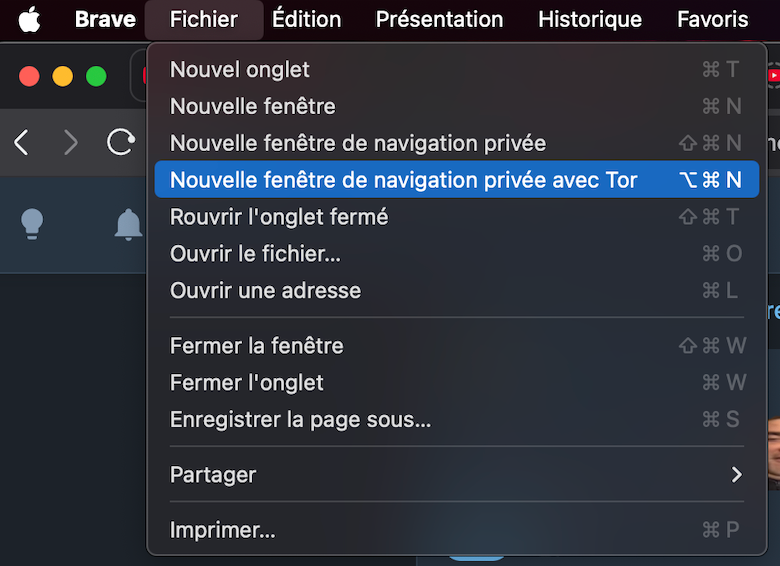This screenshot has height=566, width=780.
Task: Open the notifications bell icon
Action: [x=128, y=224]
